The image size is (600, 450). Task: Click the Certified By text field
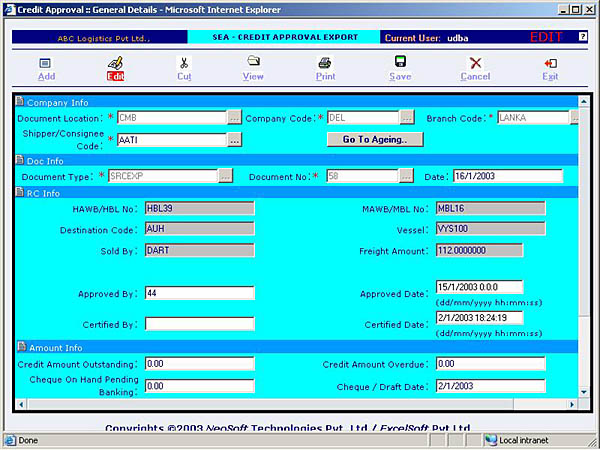click(x=199, y=324)
